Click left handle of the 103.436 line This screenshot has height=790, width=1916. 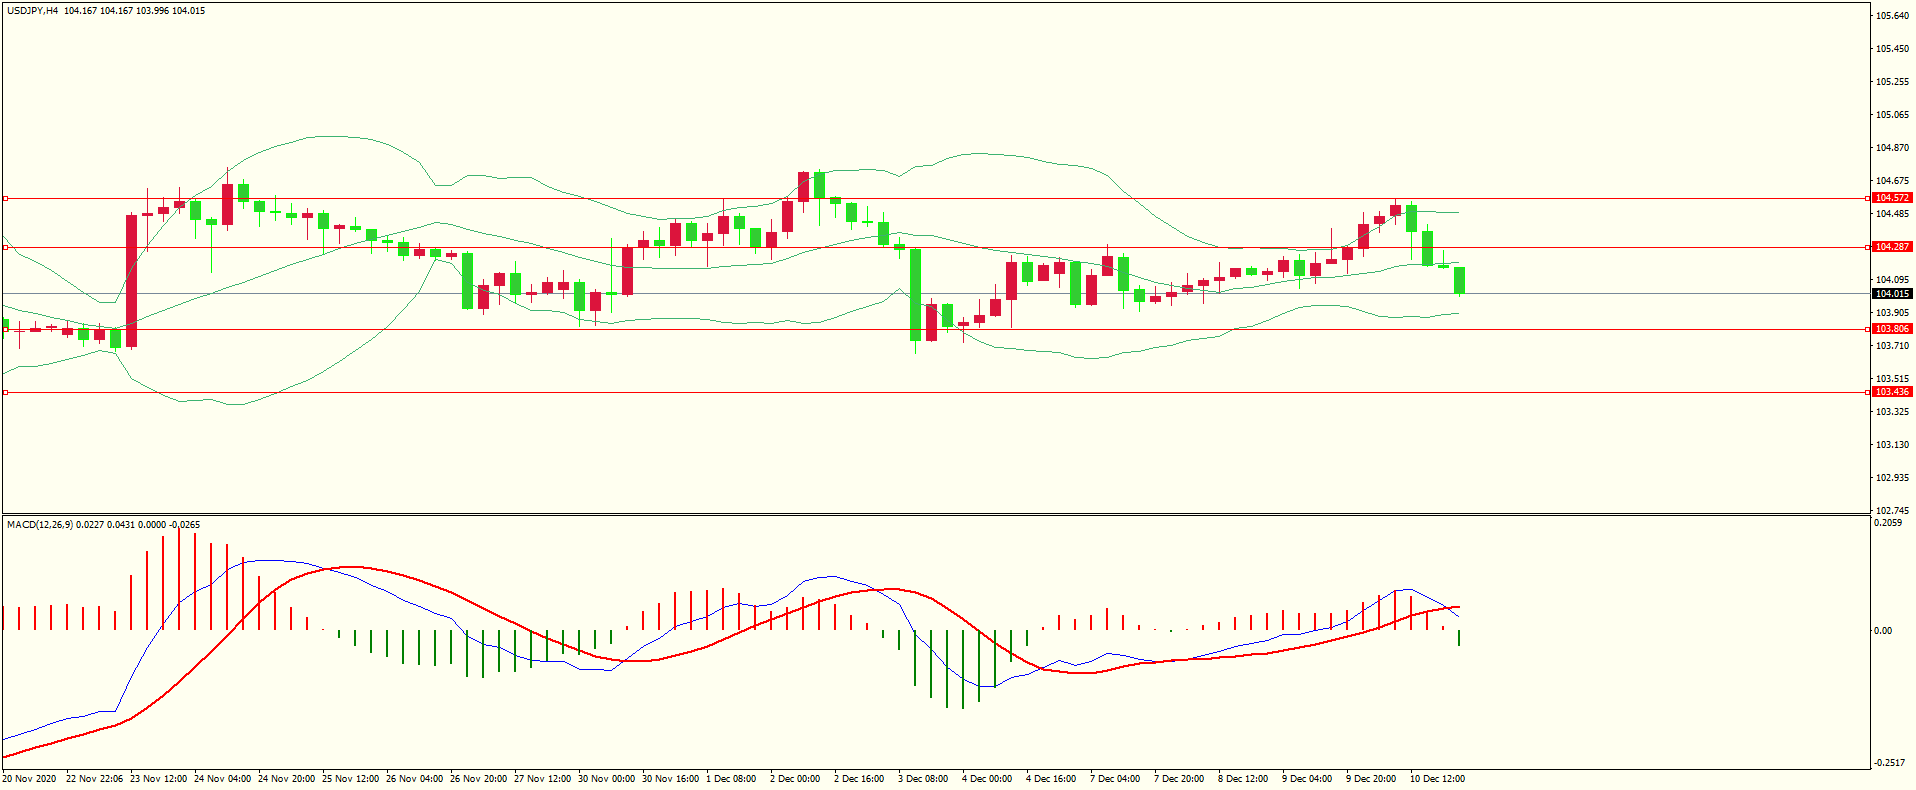point(5,393)
